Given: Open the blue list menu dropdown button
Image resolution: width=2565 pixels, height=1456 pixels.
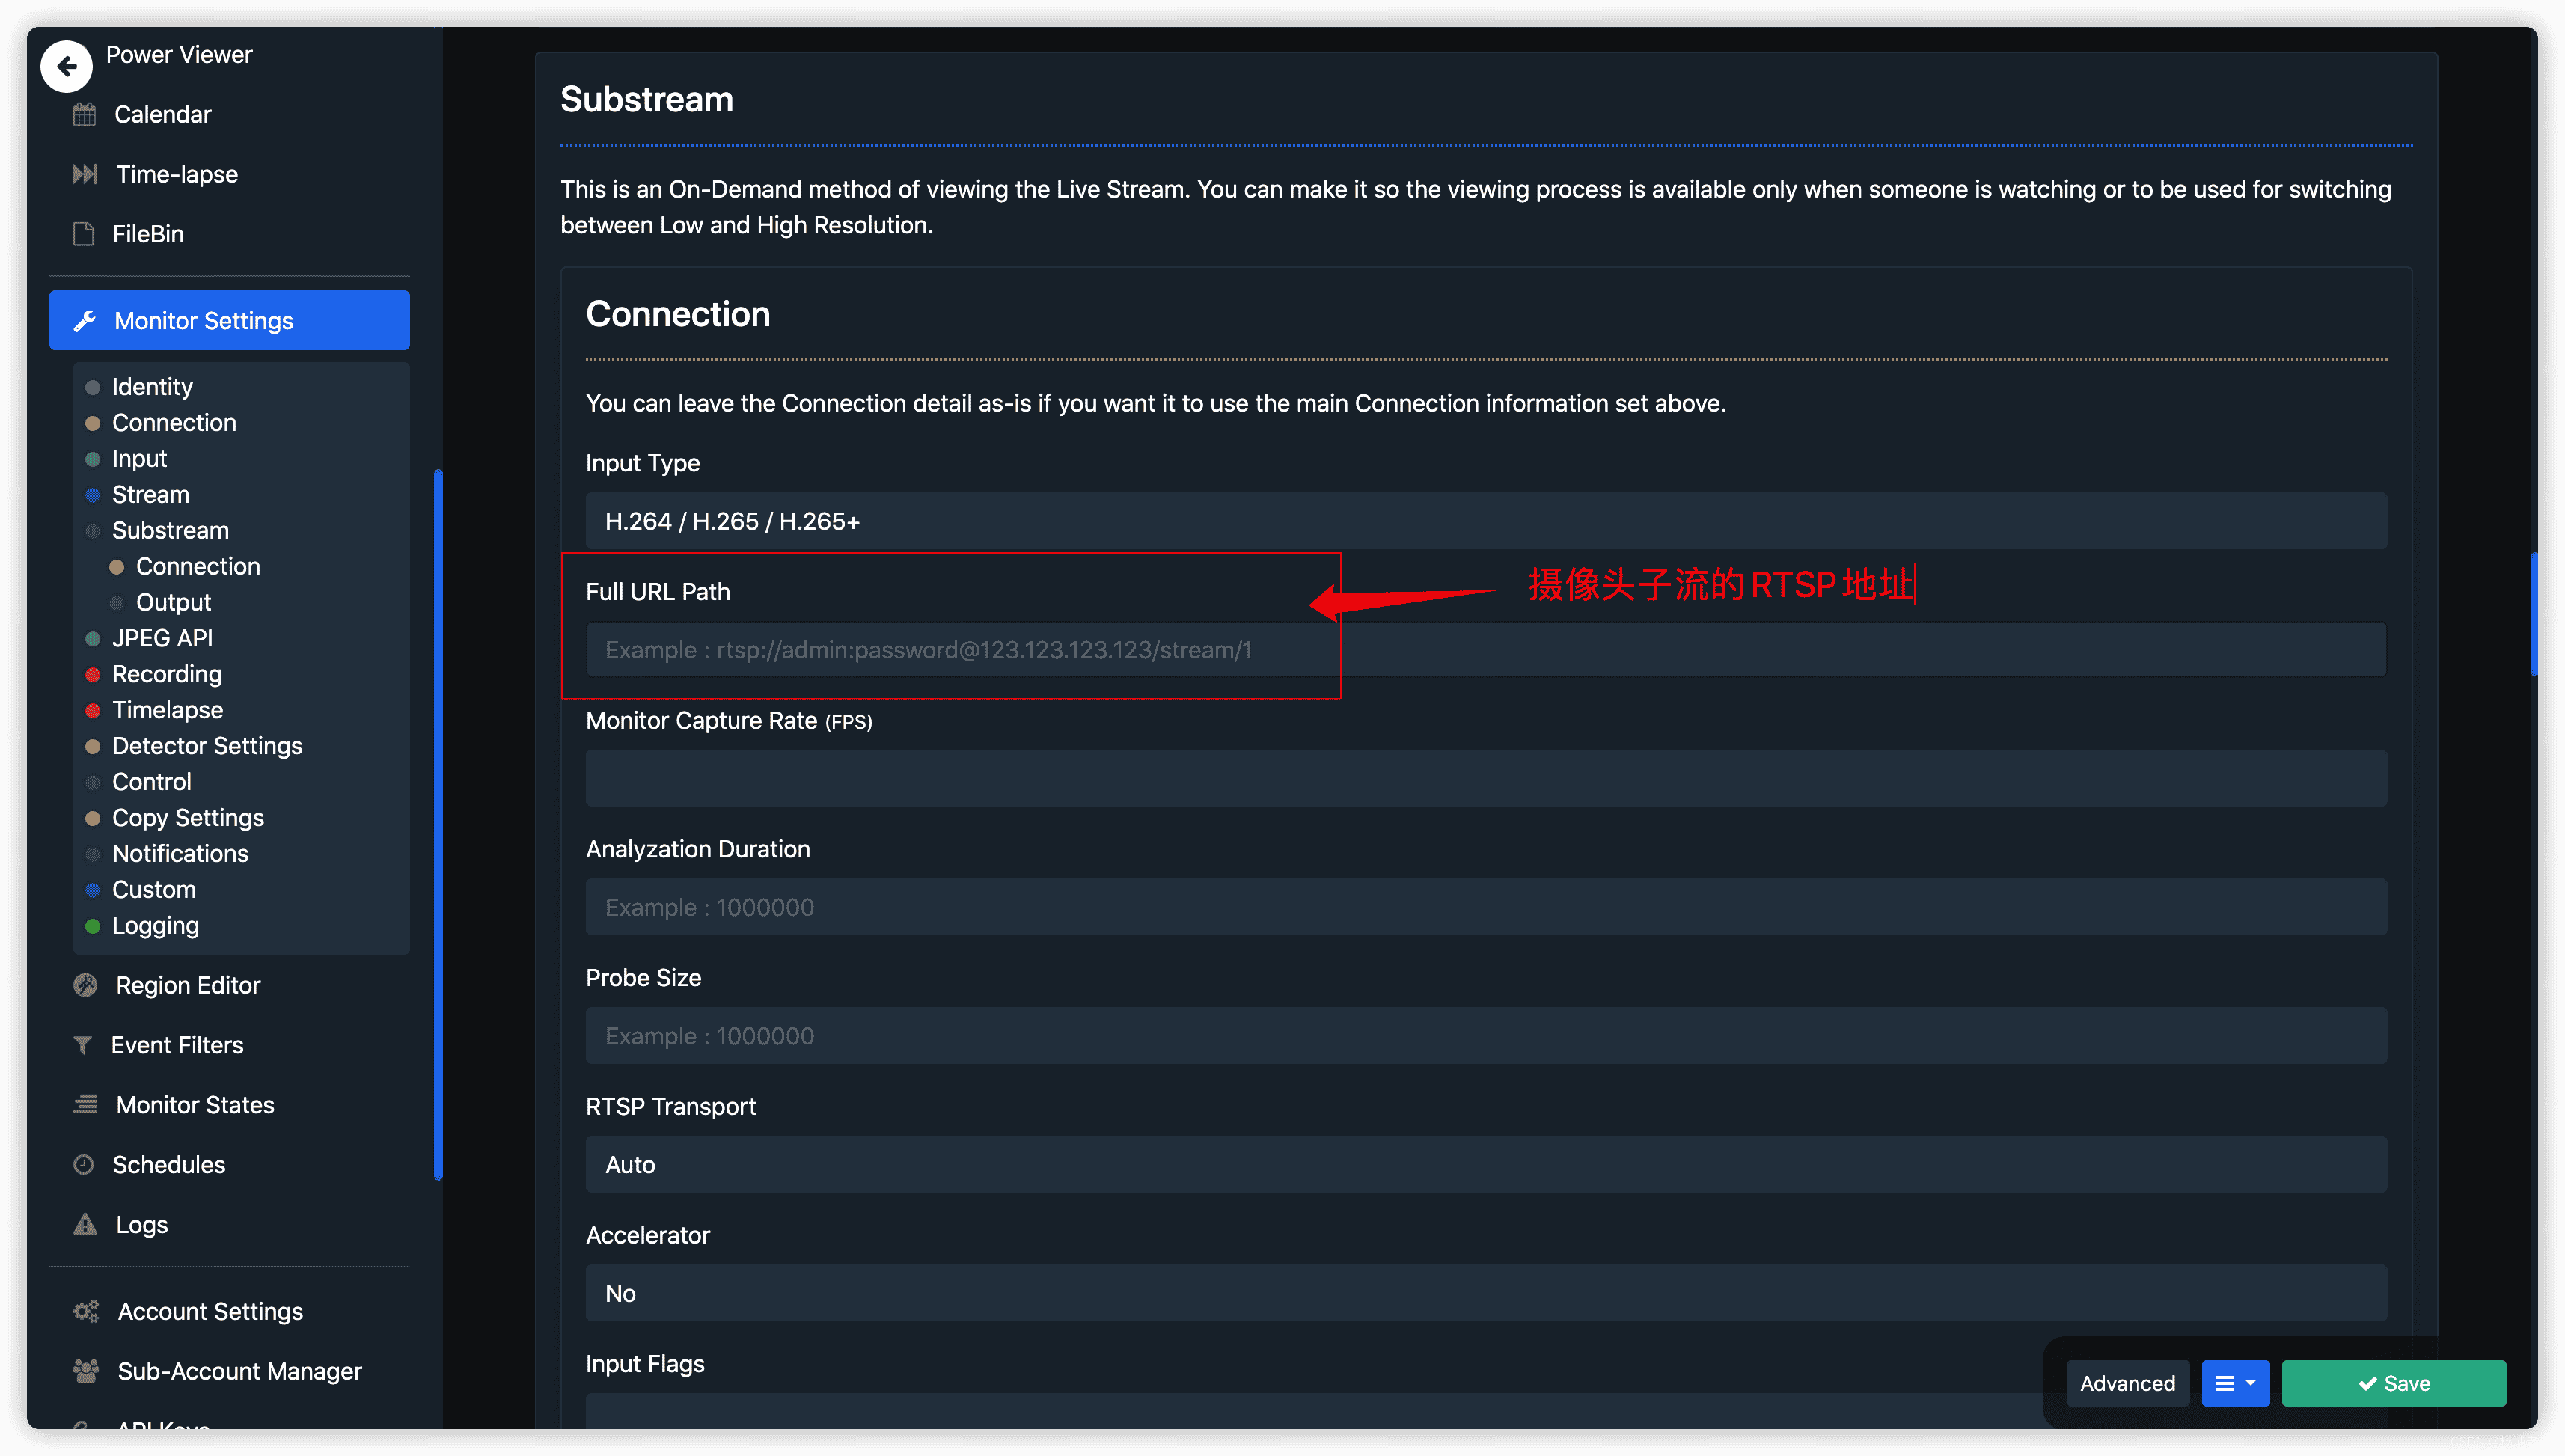Looking at the screenshot, I should (2234, 1383).
